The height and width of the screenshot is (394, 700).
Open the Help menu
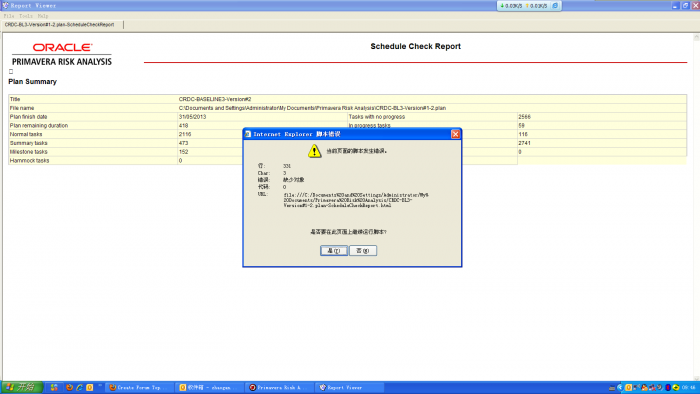pos(43,16)
